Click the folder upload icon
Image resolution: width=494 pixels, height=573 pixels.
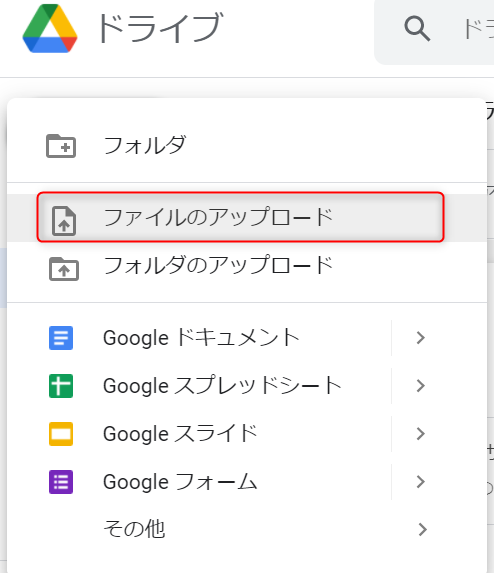64,269
